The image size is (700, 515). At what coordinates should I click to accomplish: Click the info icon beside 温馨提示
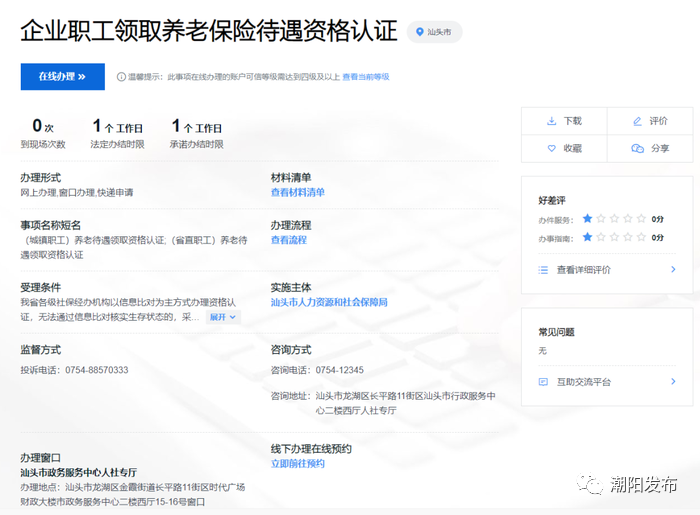[121, 77]
